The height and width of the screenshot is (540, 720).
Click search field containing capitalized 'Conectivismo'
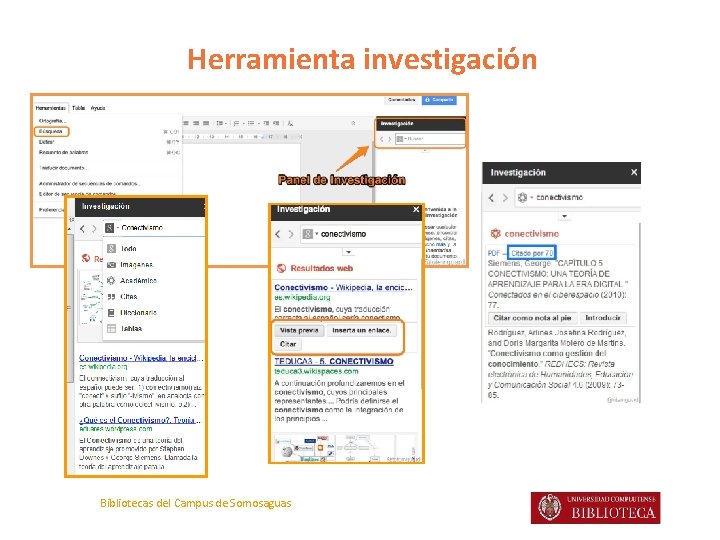154,228
